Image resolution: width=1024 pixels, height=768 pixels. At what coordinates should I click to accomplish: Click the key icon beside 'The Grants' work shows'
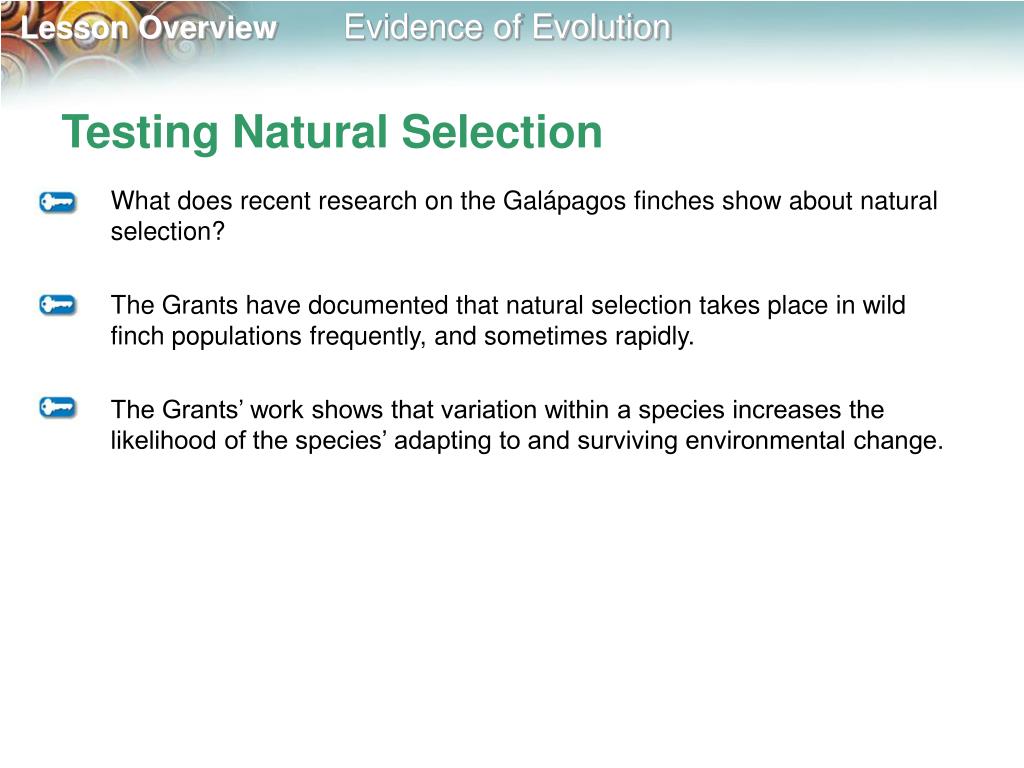[57, 408]
